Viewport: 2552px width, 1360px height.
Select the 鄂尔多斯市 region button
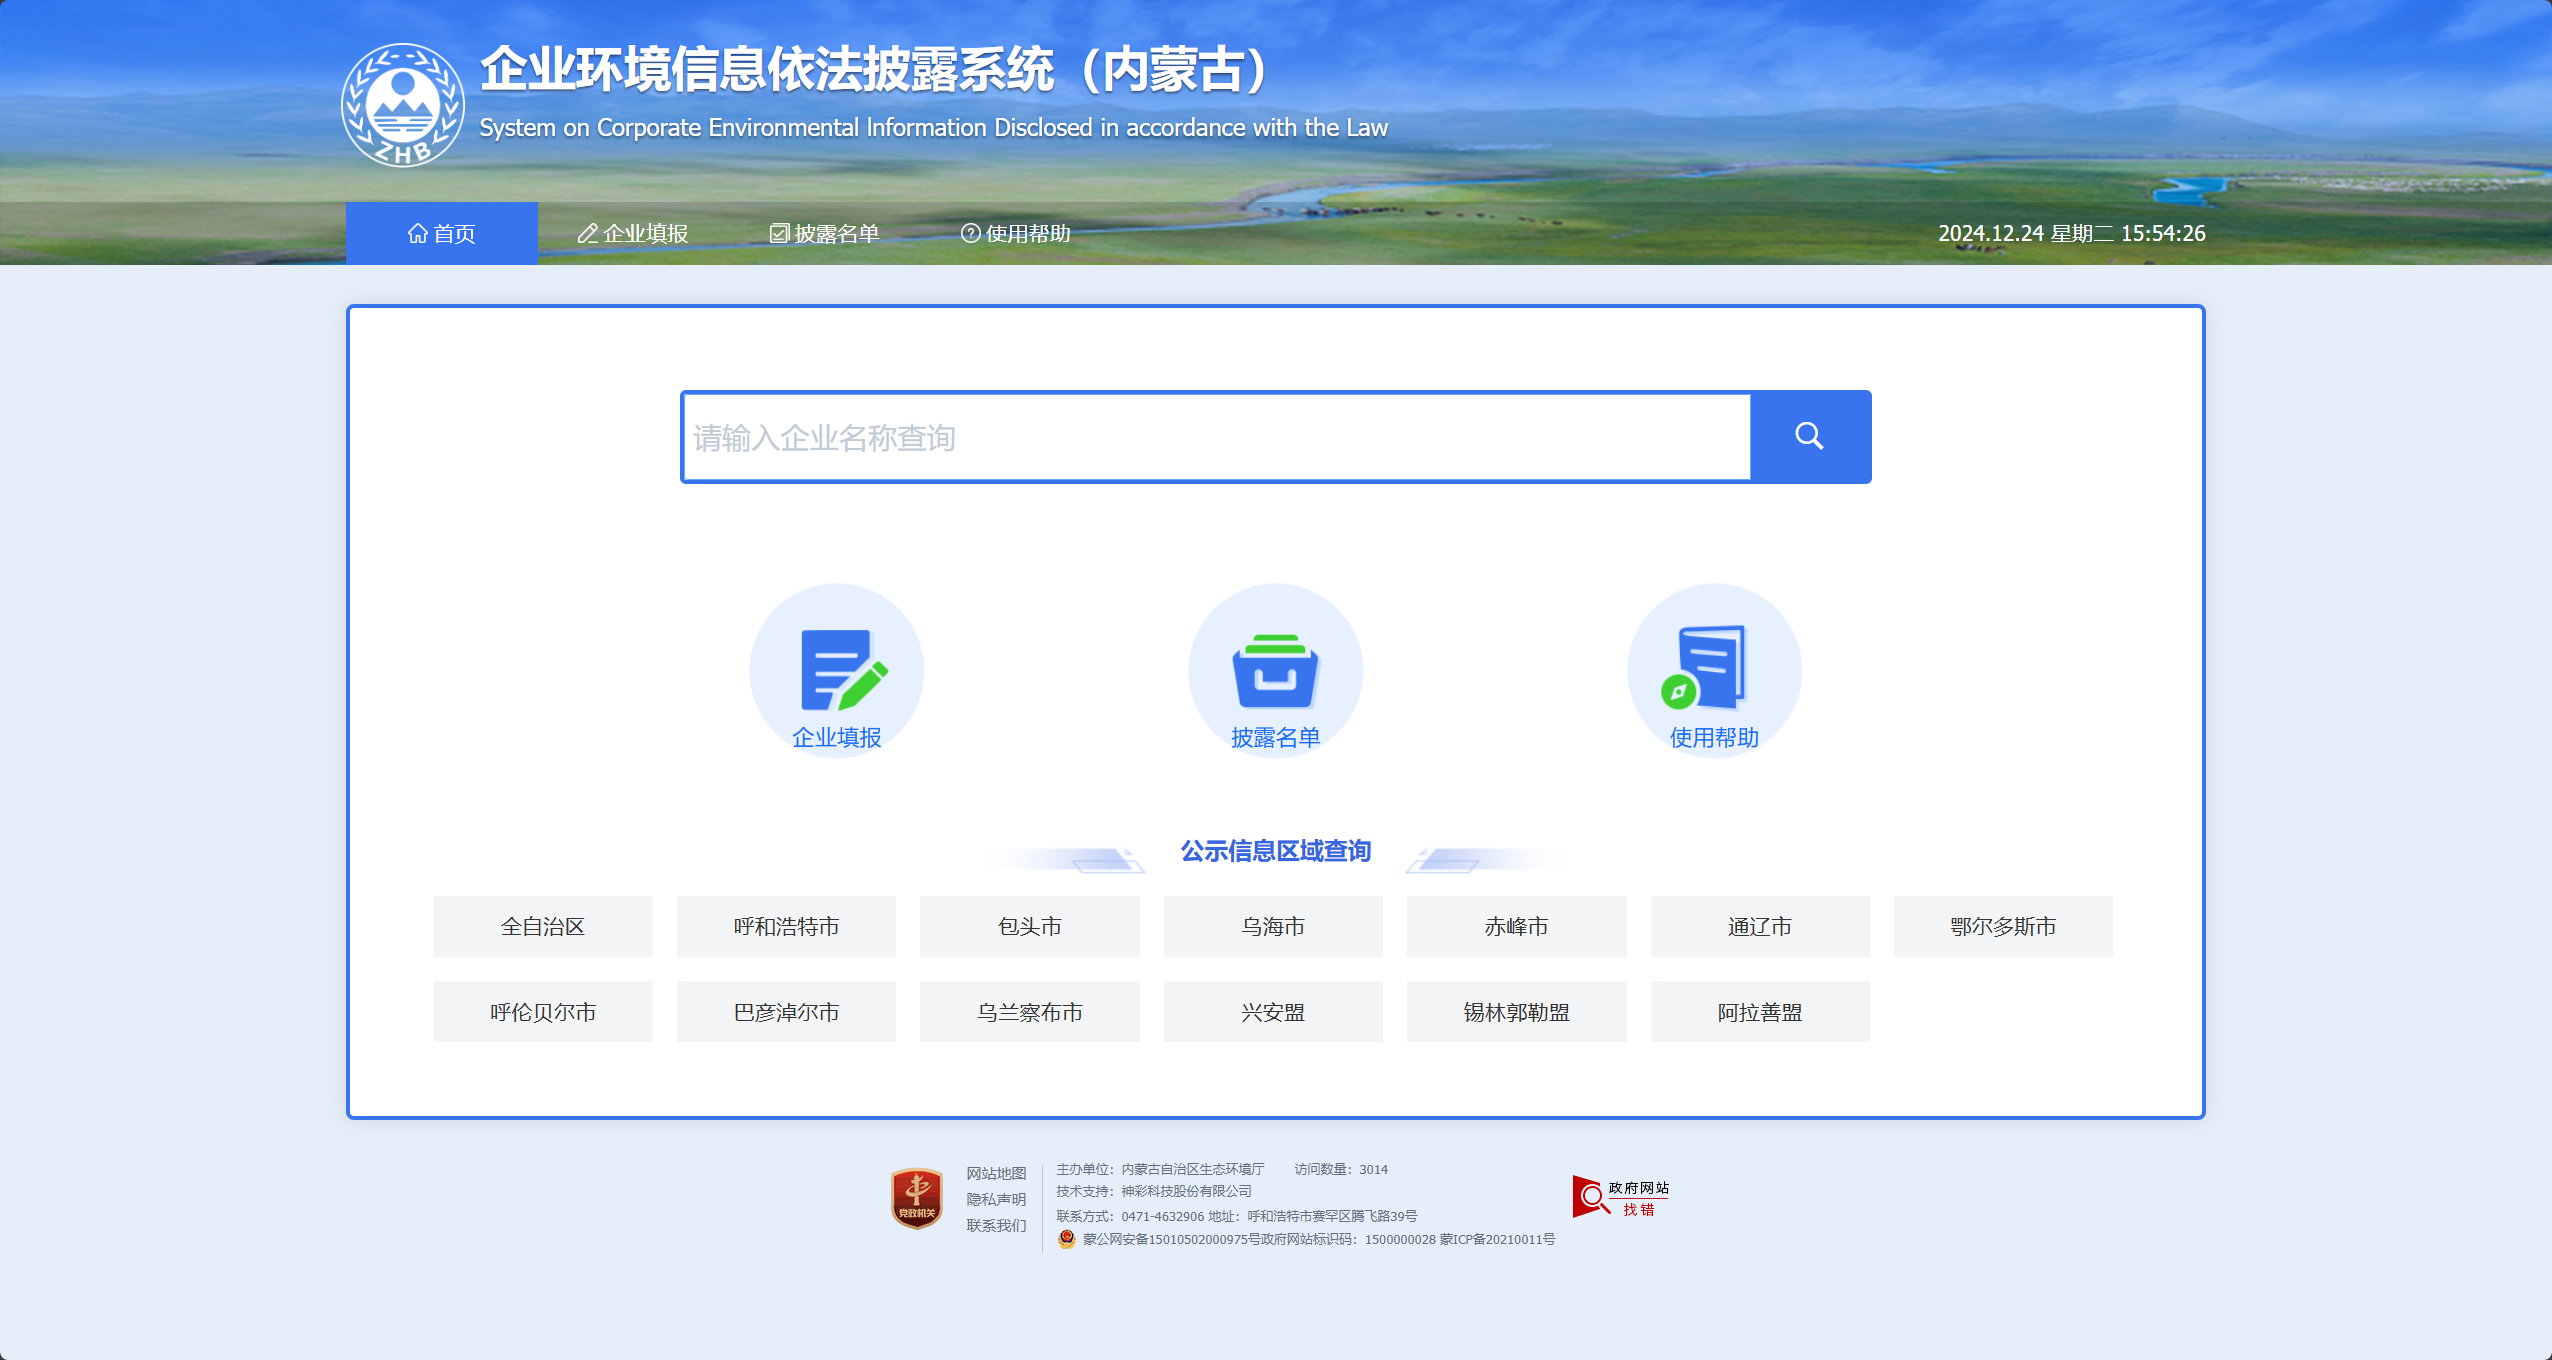[2003, 926]
